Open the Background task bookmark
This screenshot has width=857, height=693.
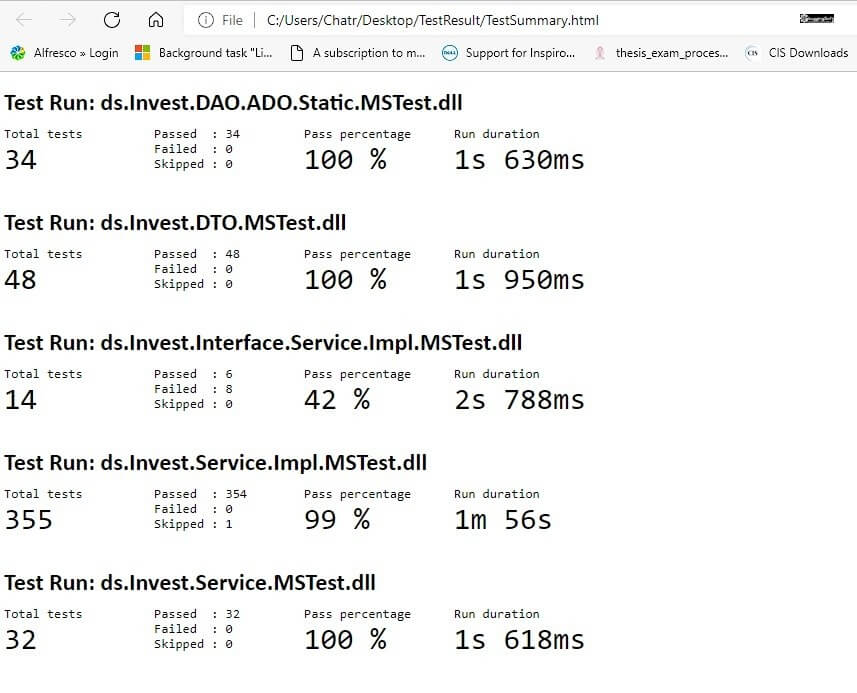pos(203,52)
